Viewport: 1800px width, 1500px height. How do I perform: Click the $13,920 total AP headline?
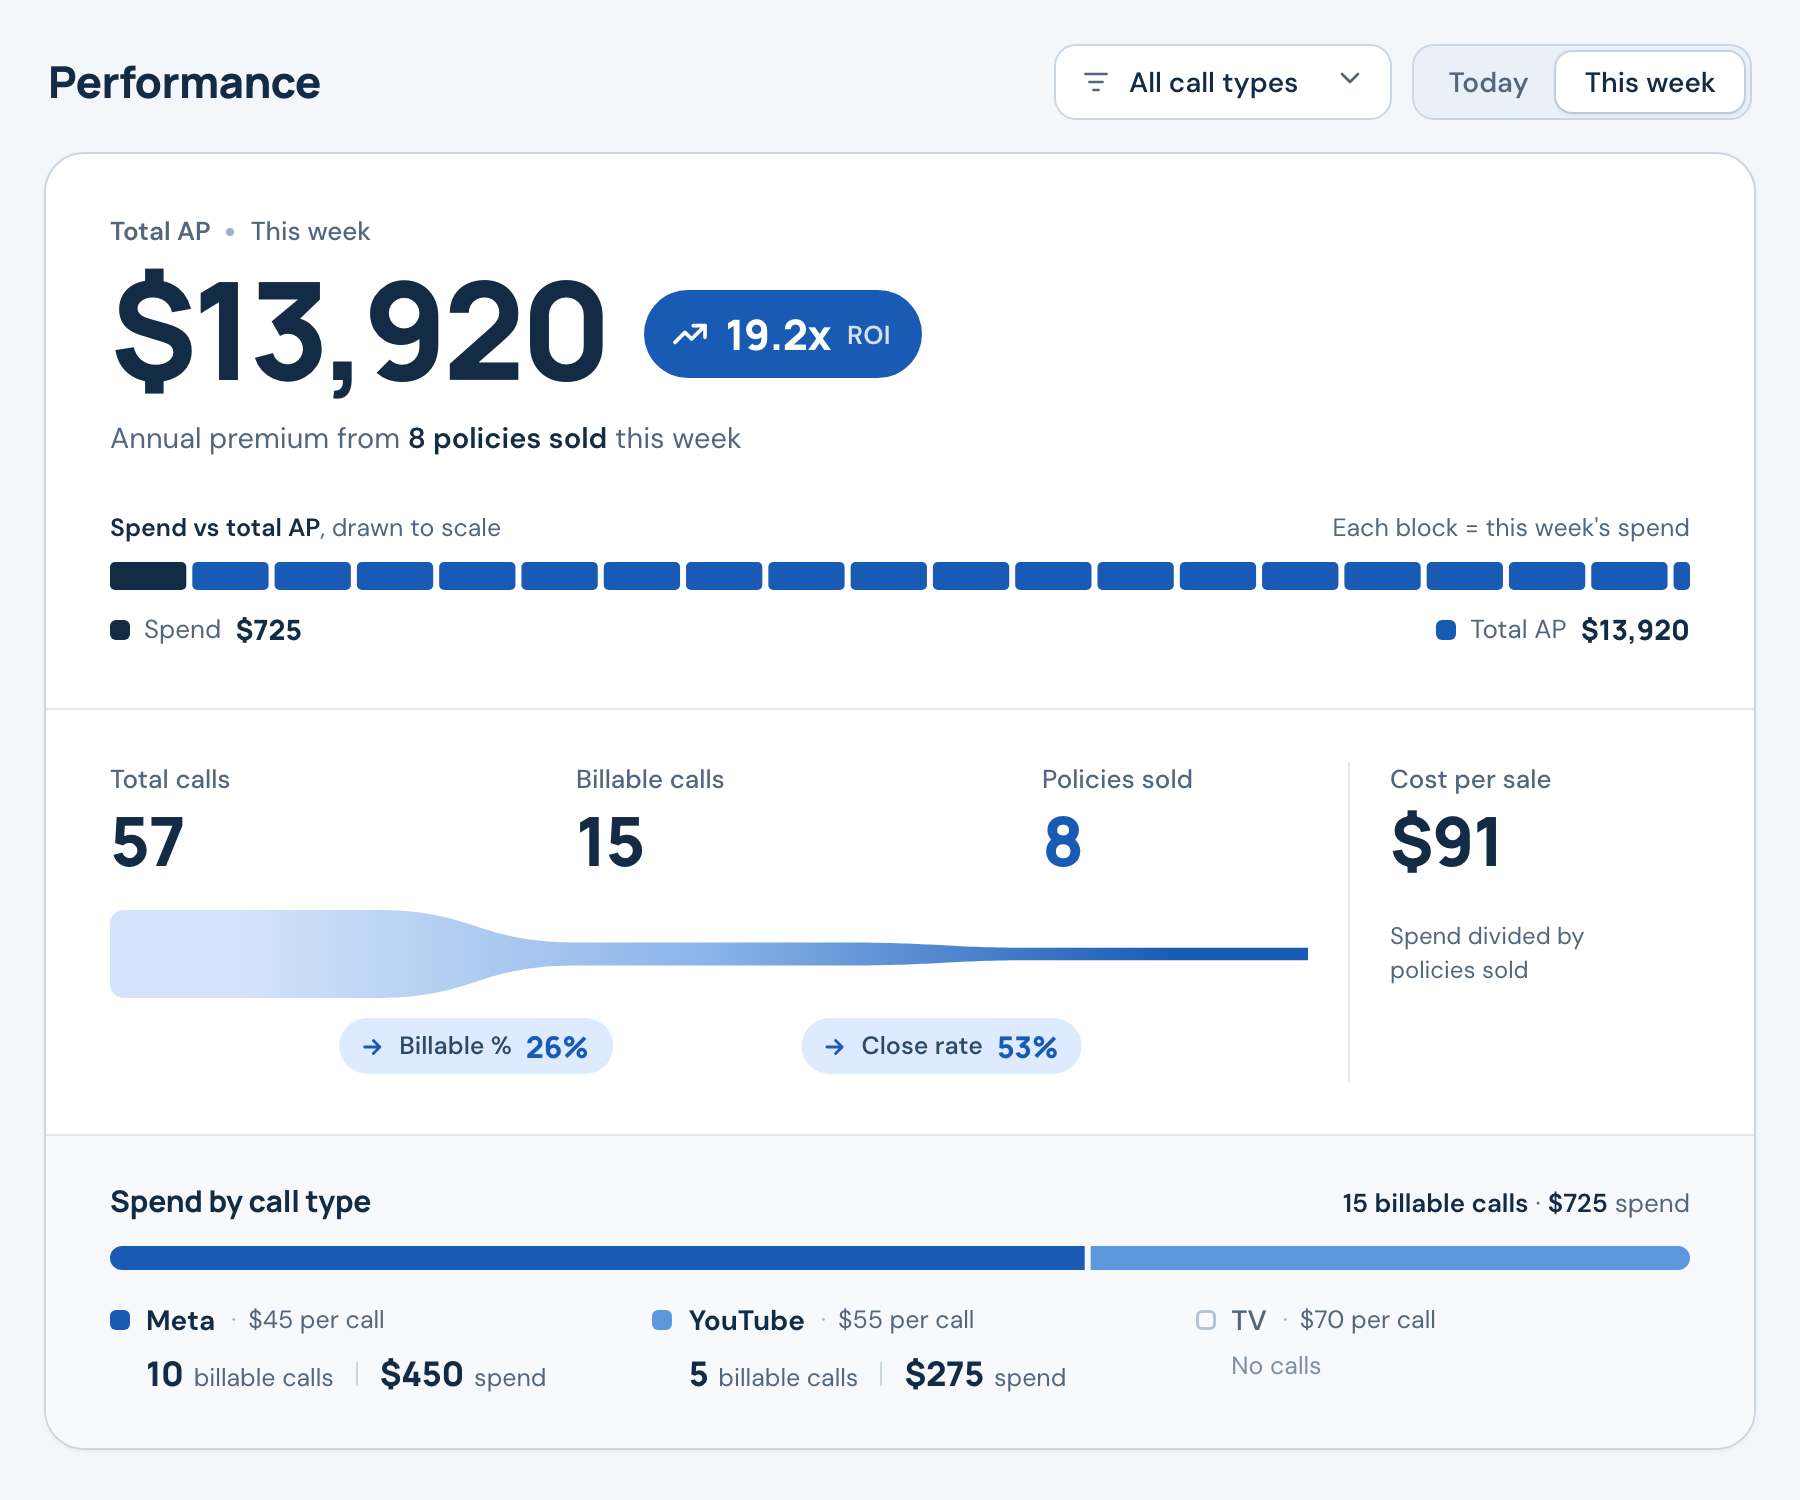click(x=360, y=333)
